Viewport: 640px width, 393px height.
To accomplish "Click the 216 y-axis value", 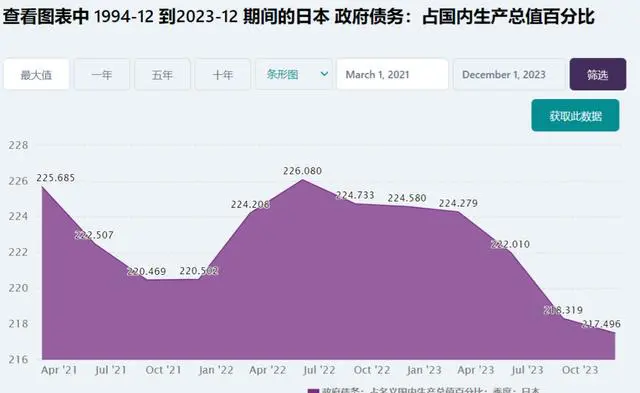I will 18,360.
